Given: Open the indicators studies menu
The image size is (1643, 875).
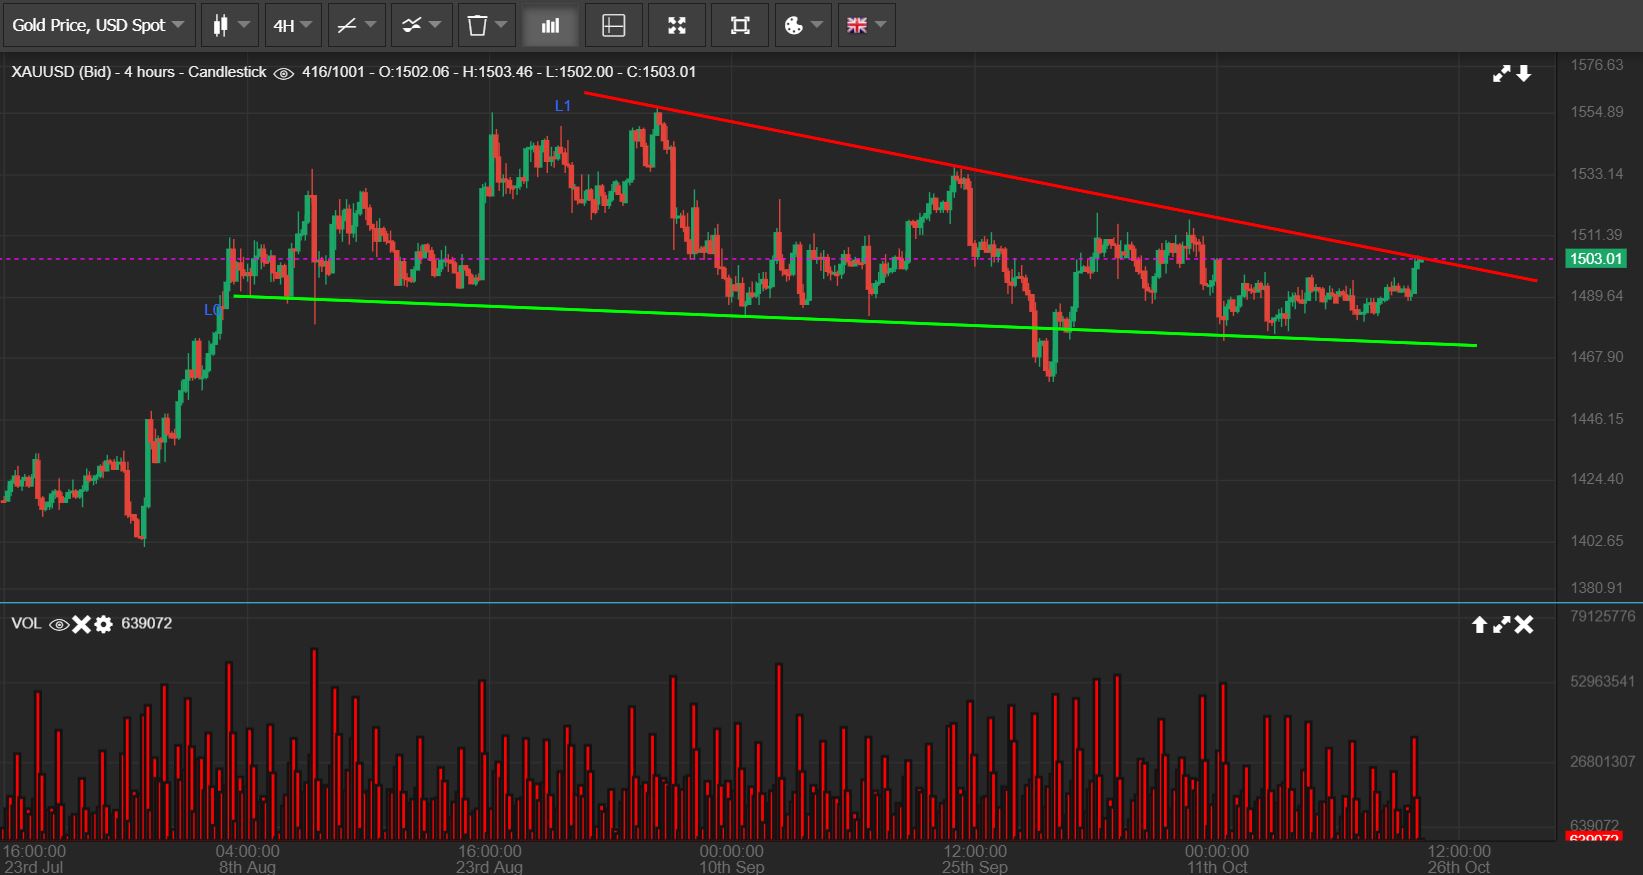Looking at the screenshot, I should tap(420, 26).
